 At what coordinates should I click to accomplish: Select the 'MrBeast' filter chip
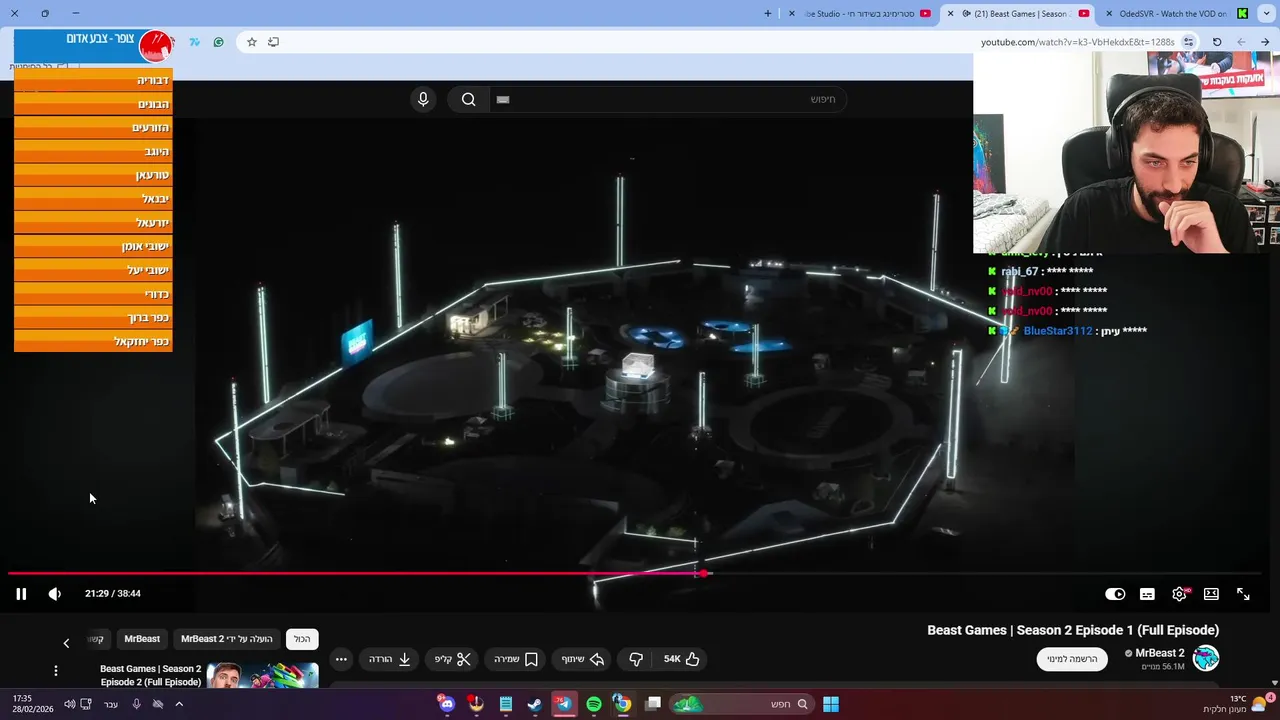click(142, 639)
